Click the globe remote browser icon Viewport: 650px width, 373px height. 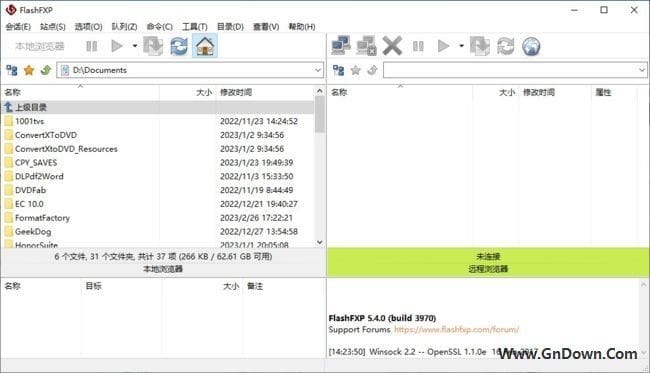pos(531,46)
